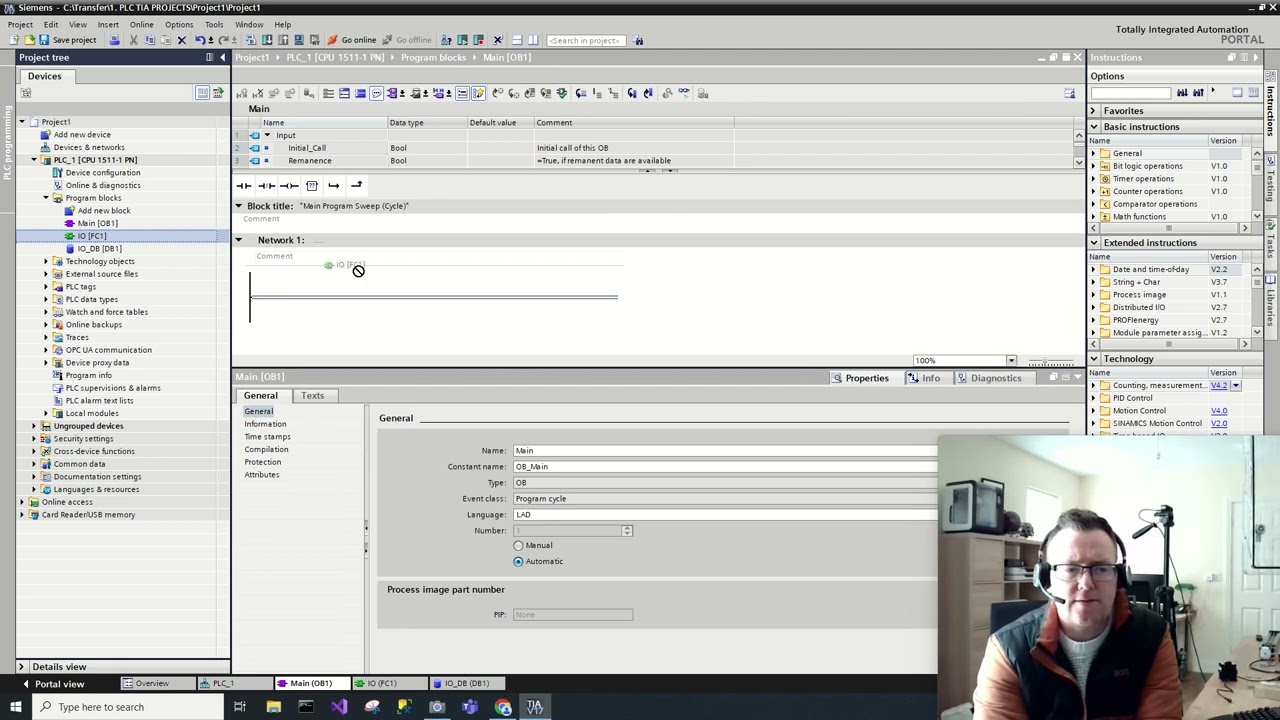This screenshot has width=1280, height=720.
Task: Open the Project menu
Action: (20, 24)
